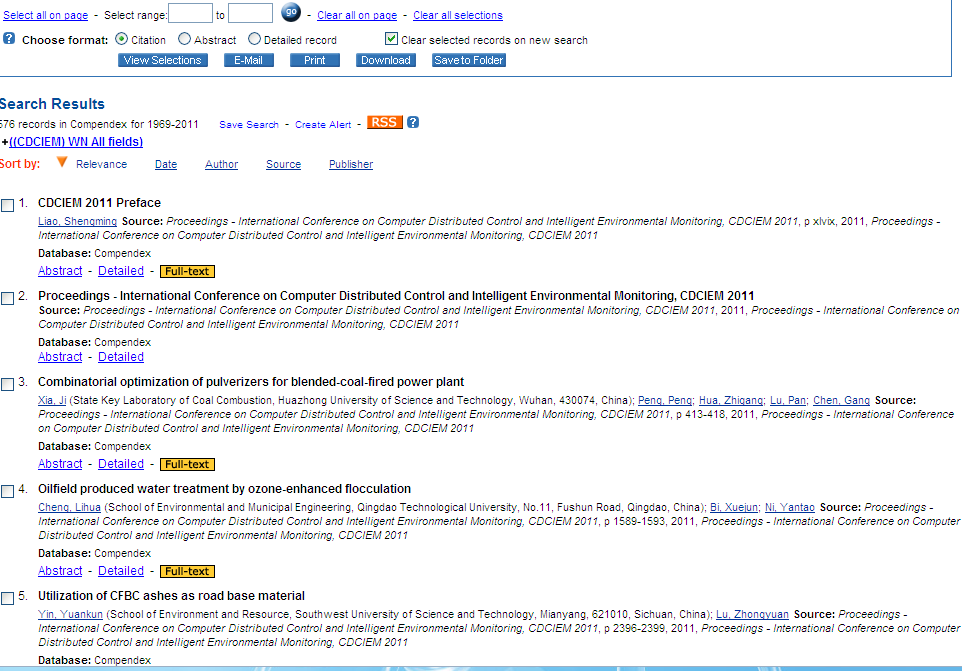Open author Lu, Zhongyuan link
The width and height of the screenshot is (962, 671).
click(752, 615)
